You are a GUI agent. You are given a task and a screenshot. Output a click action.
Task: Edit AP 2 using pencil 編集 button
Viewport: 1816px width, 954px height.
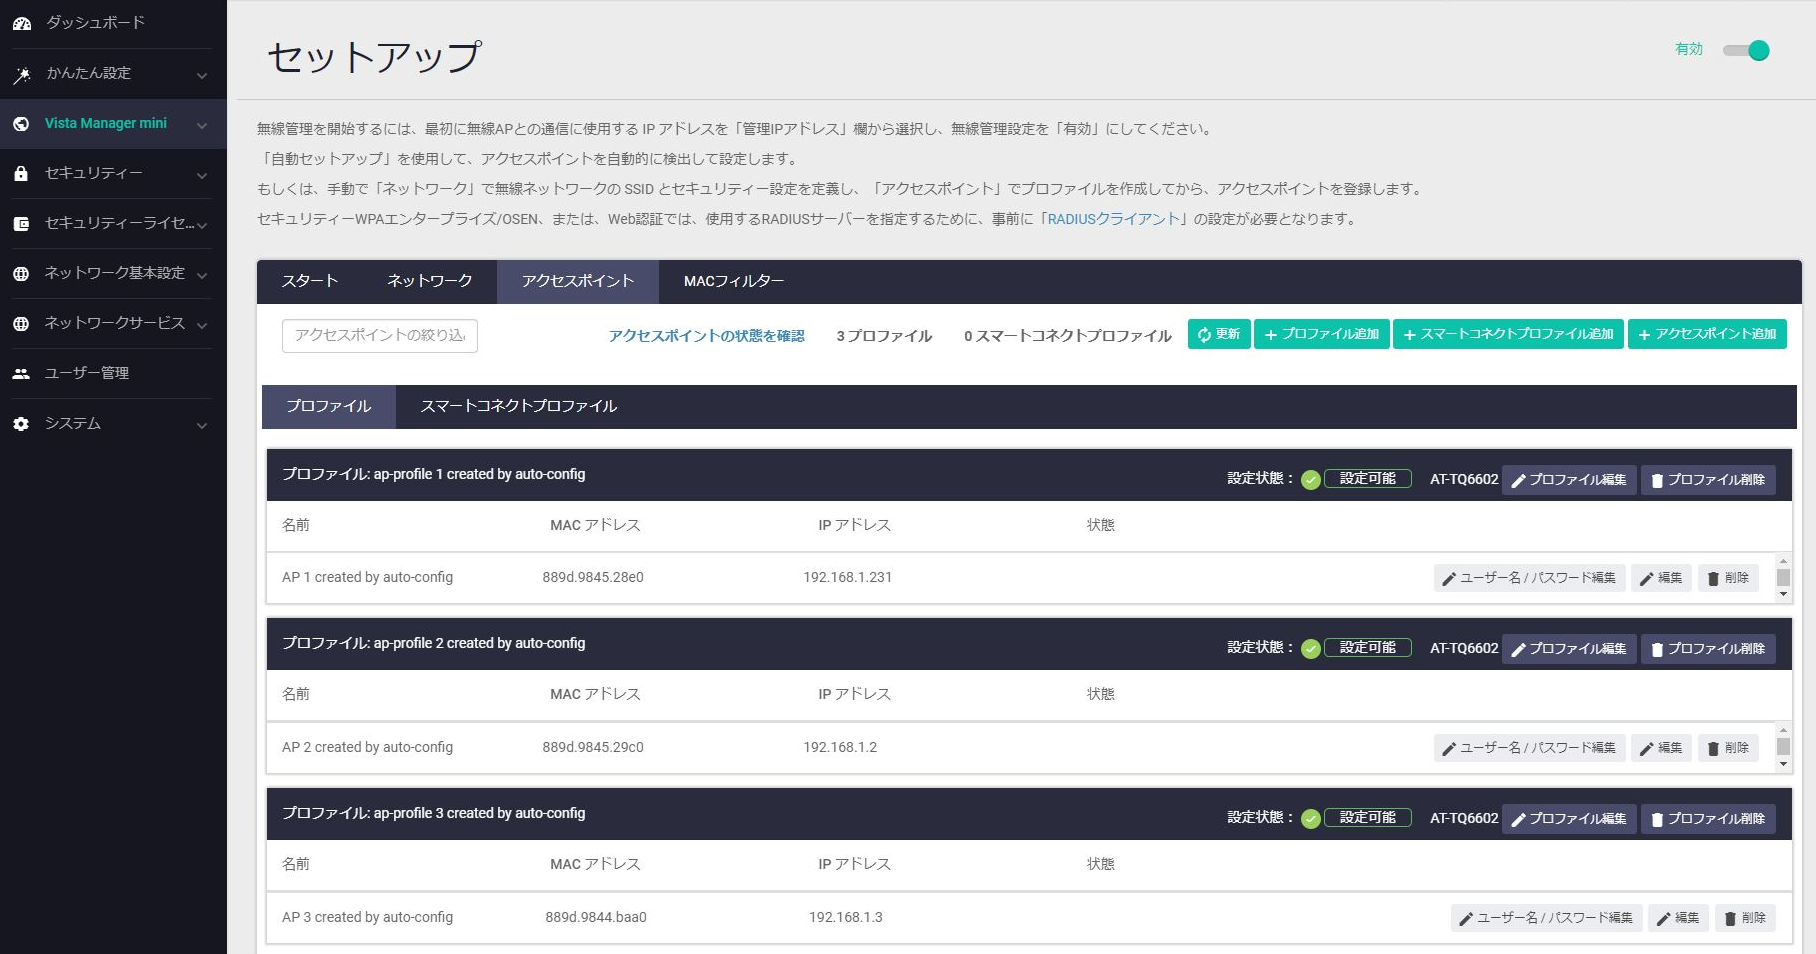coord(1660,748)
